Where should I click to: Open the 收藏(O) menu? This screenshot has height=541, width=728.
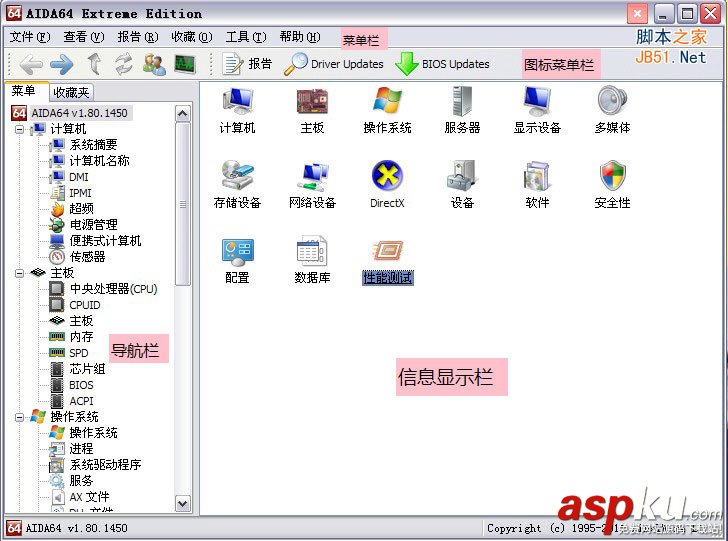coord(192,37)
